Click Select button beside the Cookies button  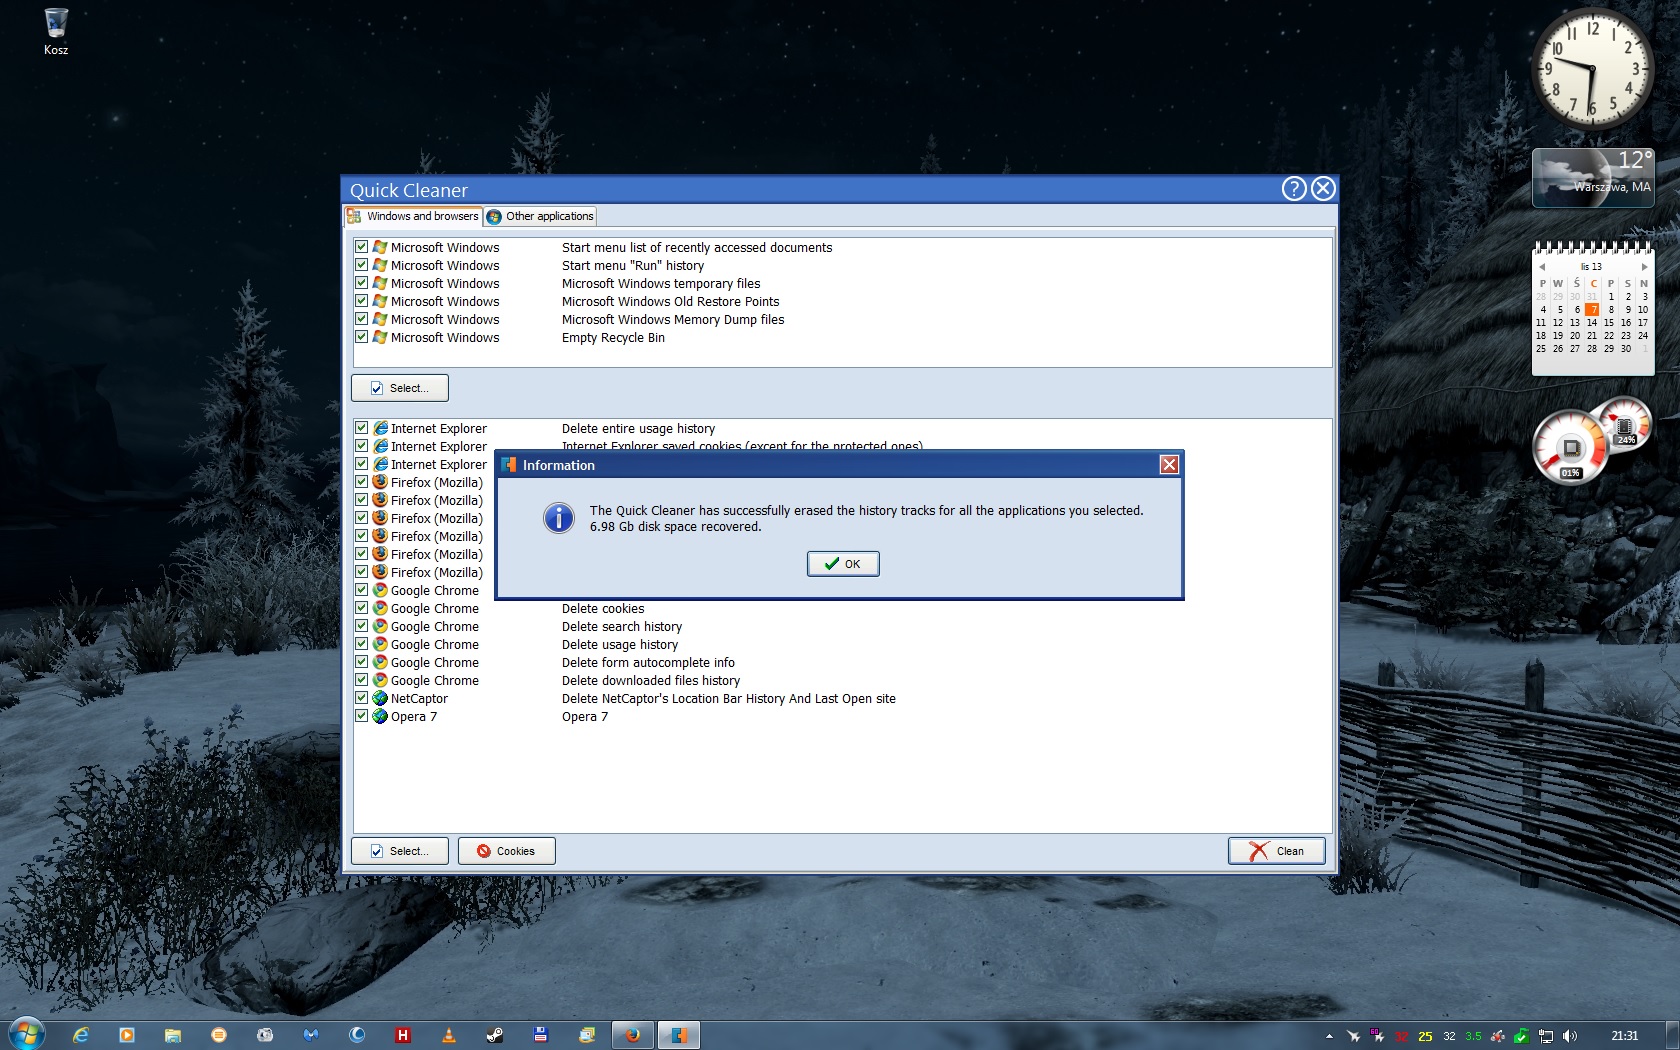click(400, 851)
